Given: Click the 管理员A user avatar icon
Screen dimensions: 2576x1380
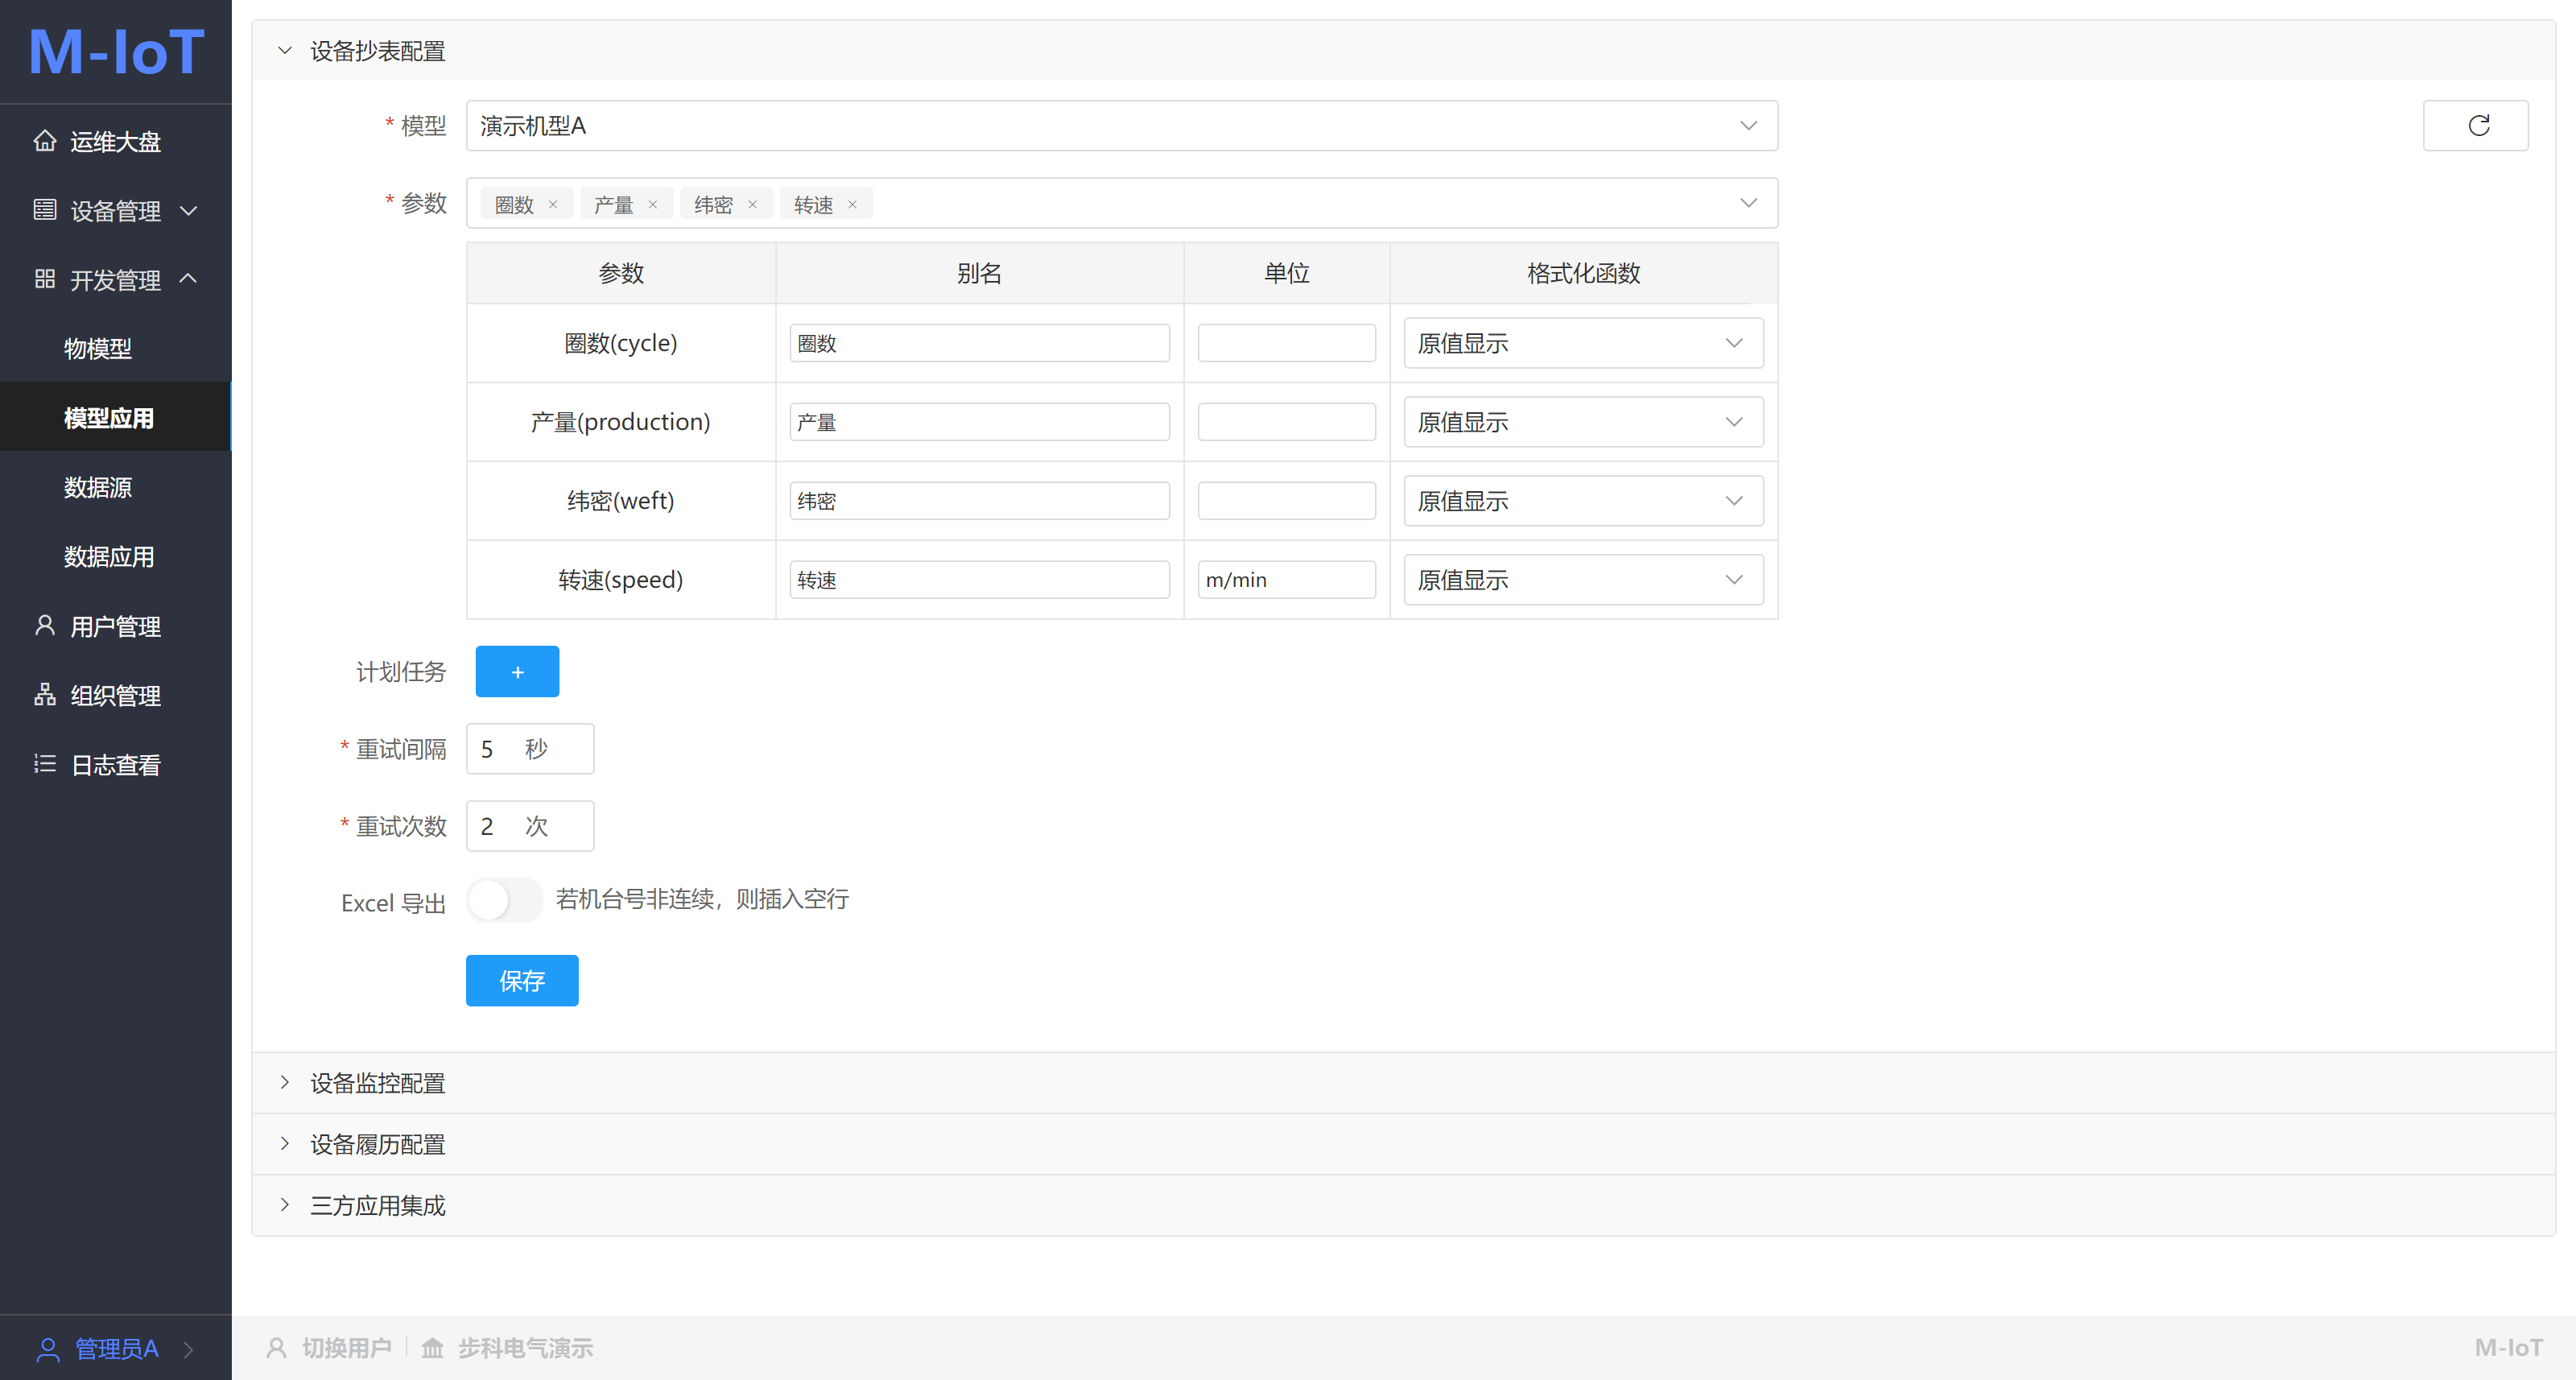Looking at the screenshot, I should [48, 1349].
